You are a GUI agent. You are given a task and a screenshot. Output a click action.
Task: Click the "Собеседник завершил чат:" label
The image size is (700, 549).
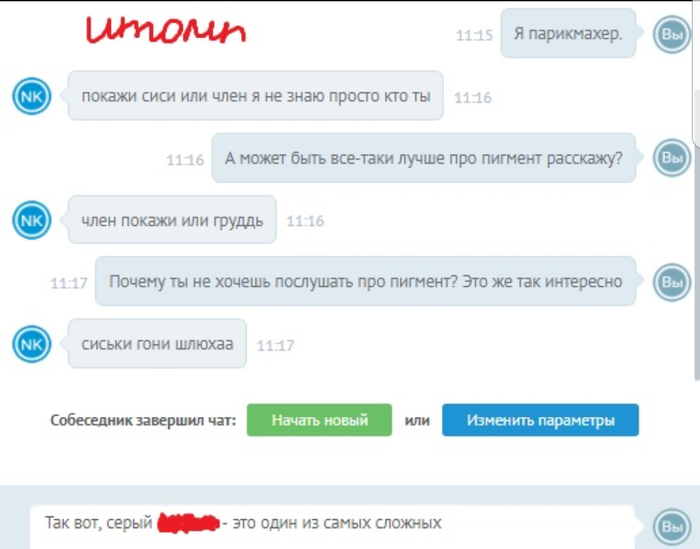tap(143, 420)
